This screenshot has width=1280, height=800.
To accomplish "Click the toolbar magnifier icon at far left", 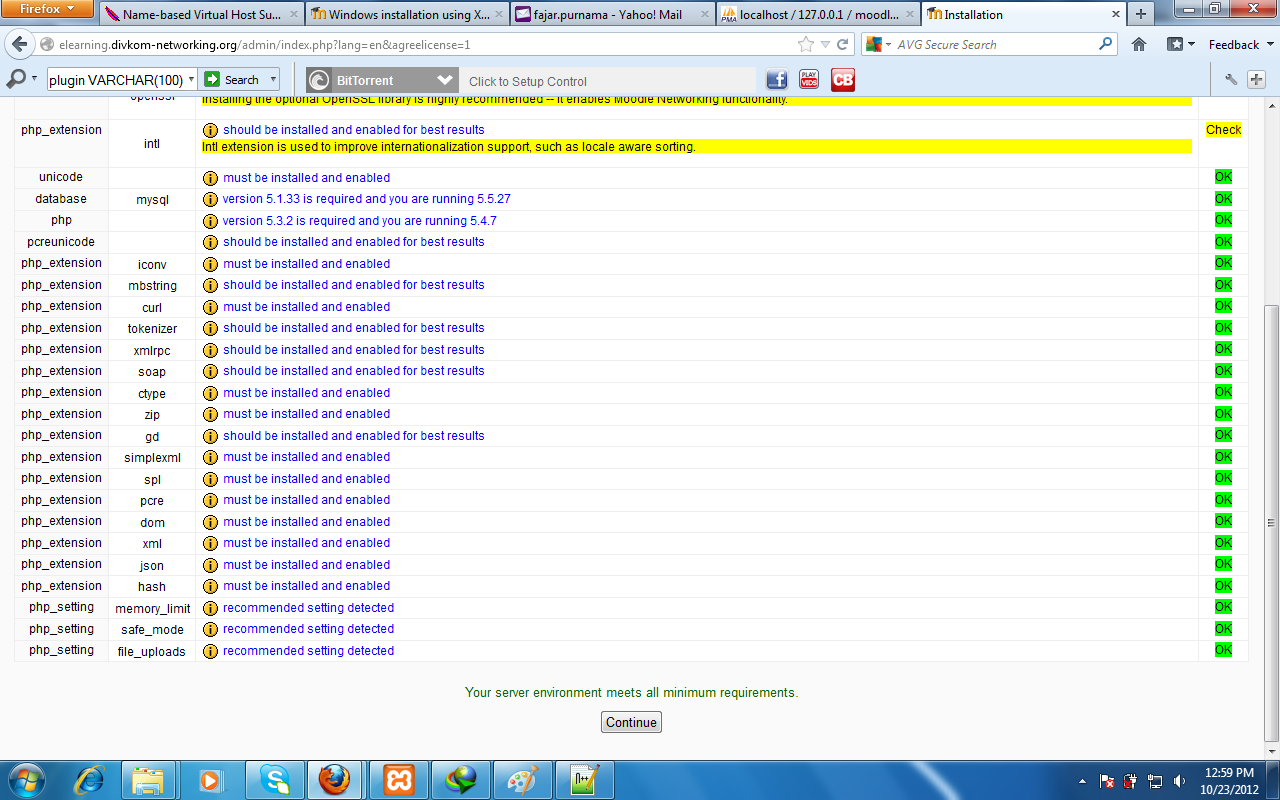I will [x=16, y=79].
